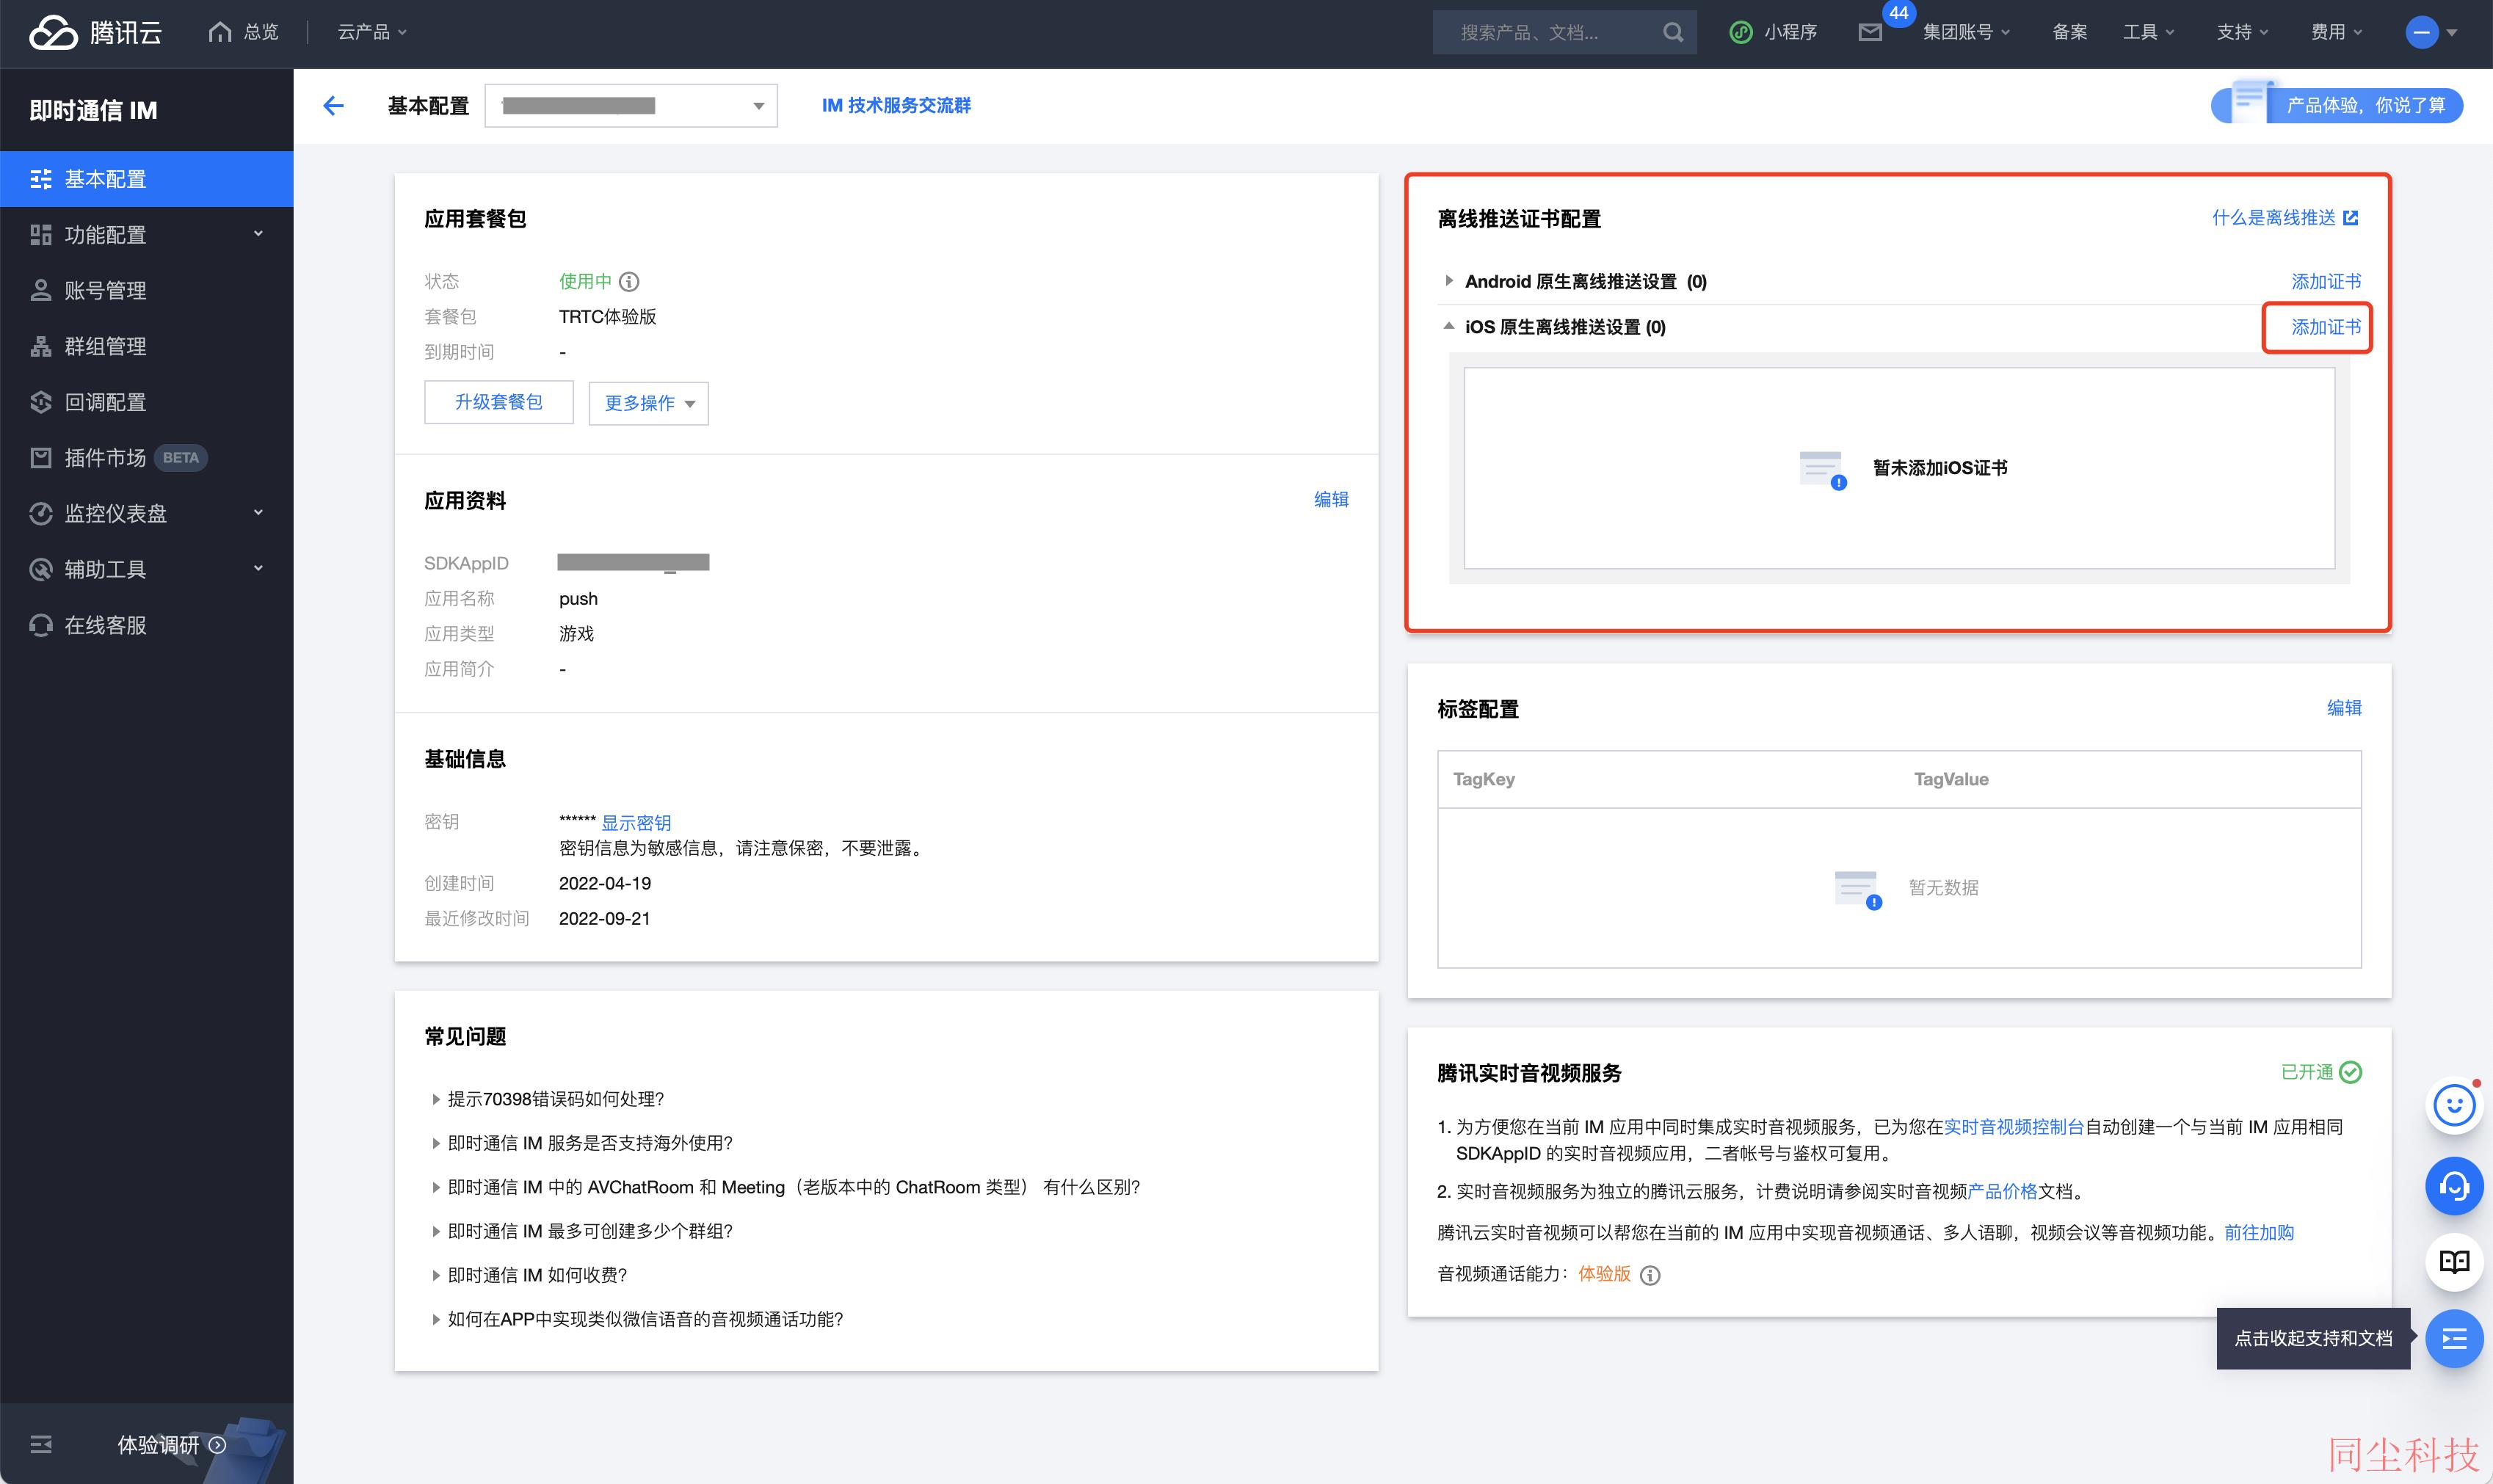Open the 小程序 mini program icon

point(1741,32)
